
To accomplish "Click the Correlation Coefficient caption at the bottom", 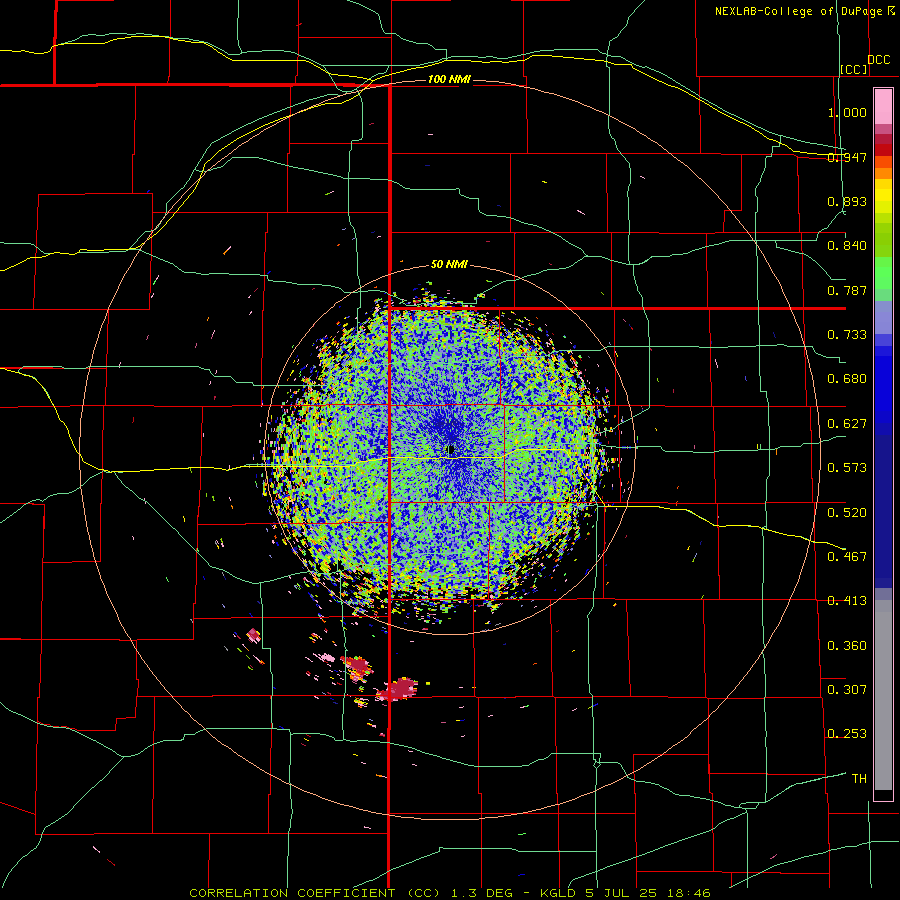I will tap(450, 893).
